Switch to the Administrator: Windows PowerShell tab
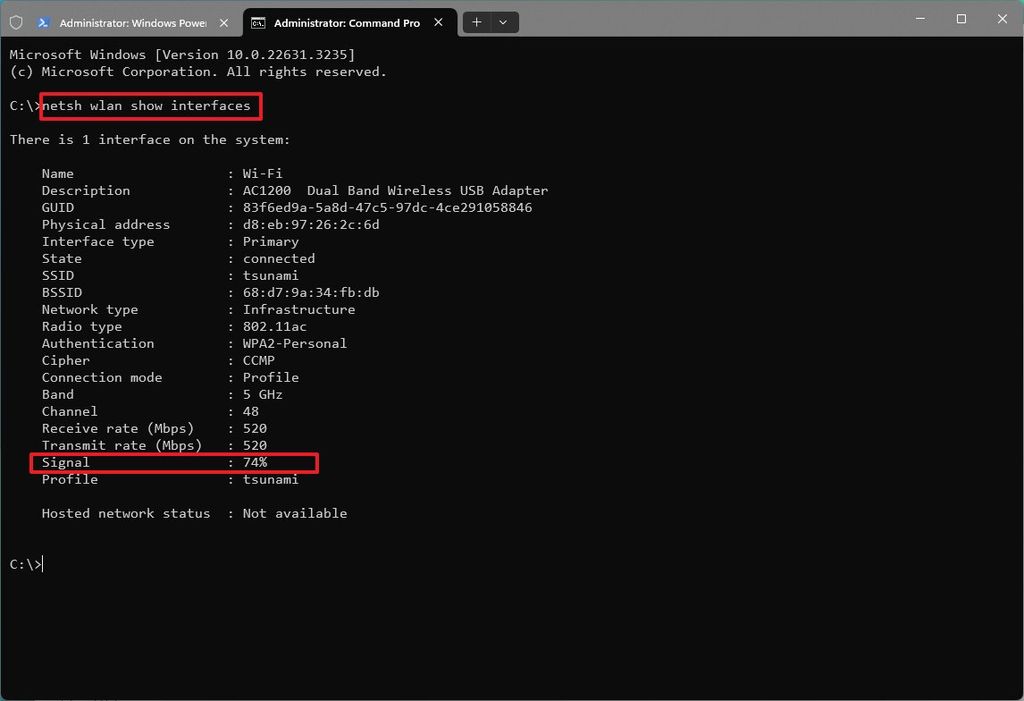 (130, 21)
